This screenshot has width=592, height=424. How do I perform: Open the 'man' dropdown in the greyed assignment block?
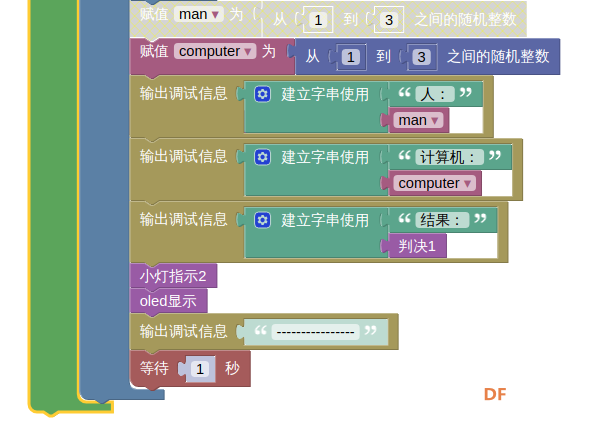(199, 14)
